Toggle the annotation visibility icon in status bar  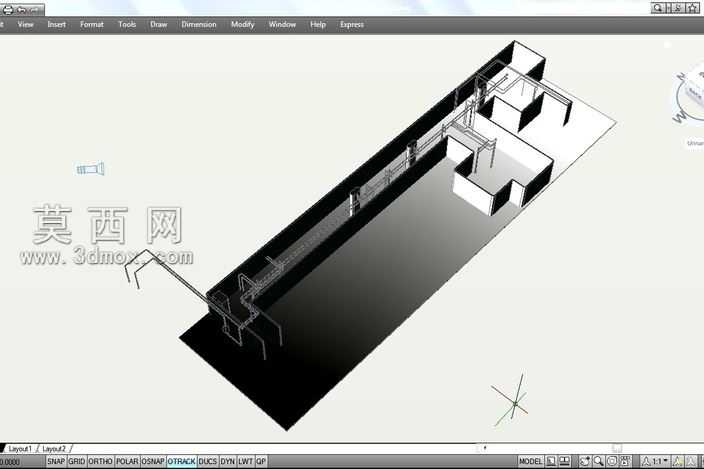coord(678,461)
